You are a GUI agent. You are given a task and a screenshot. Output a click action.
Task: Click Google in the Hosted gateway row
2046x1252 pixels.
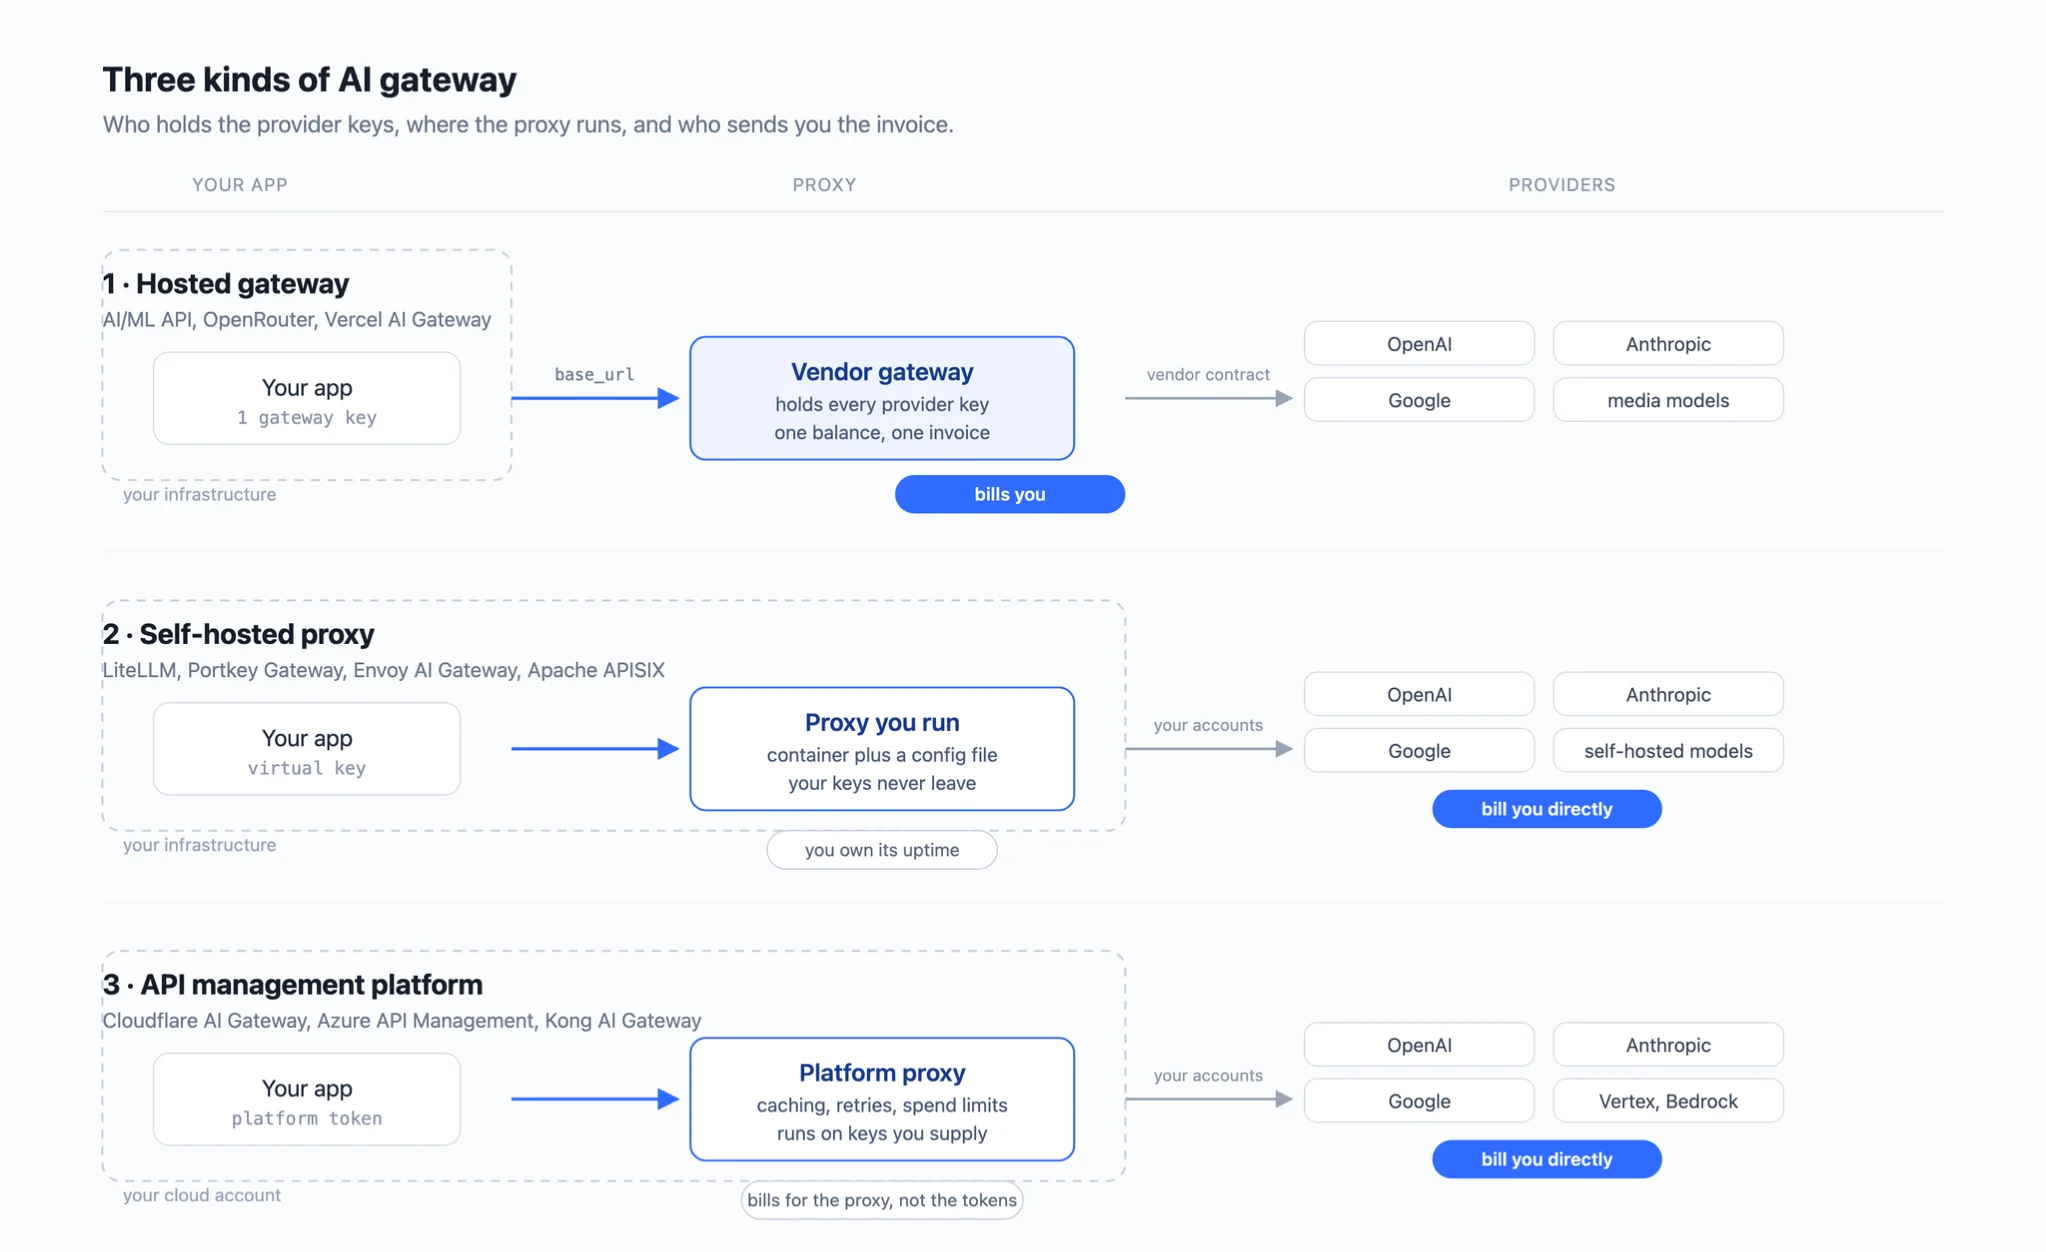pos(1419,400)
